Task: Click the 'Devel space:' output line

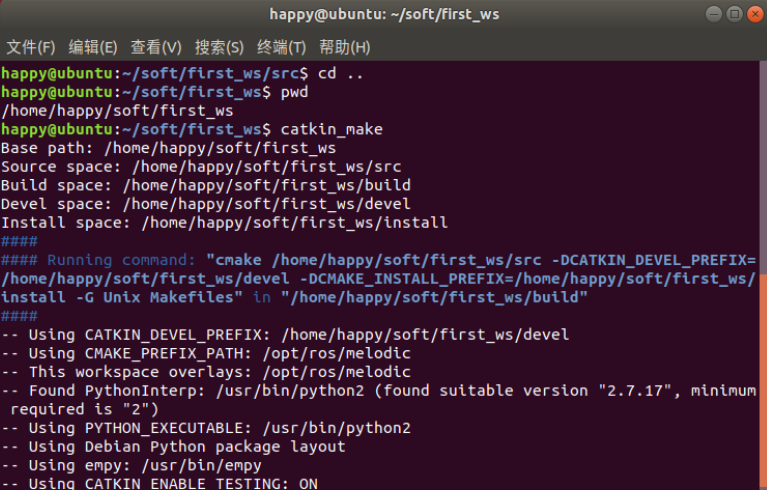Action: [206, 204]
